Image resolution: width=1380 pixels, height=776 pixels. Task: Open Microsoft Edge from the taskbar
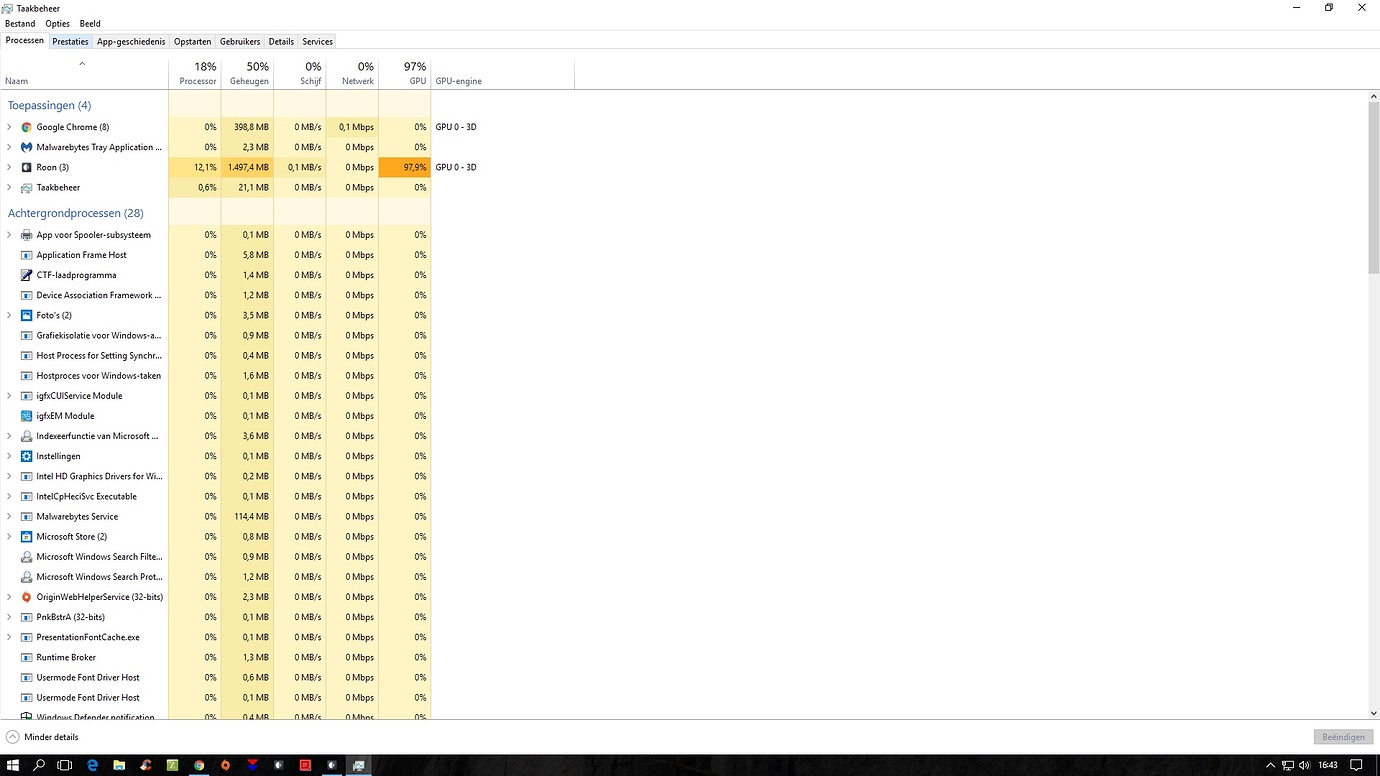(x=92, y=765)
